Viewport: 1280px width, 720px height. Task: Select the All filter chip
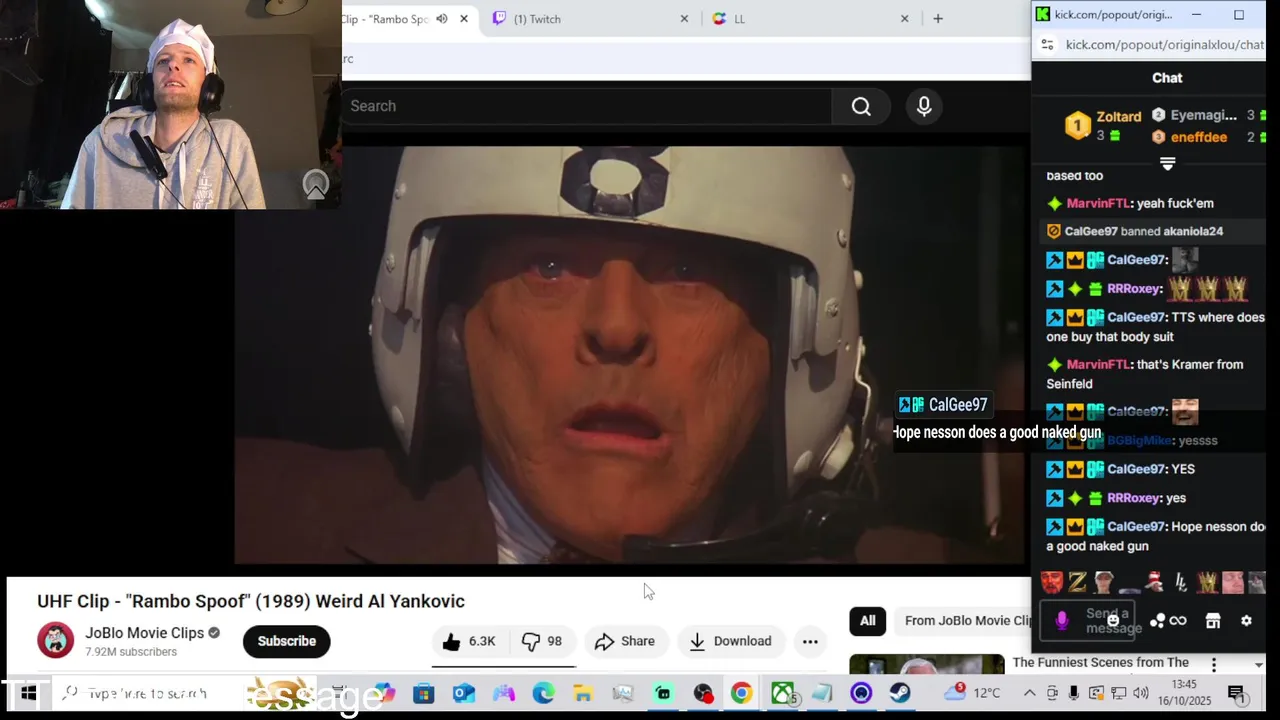click(867, 620)
